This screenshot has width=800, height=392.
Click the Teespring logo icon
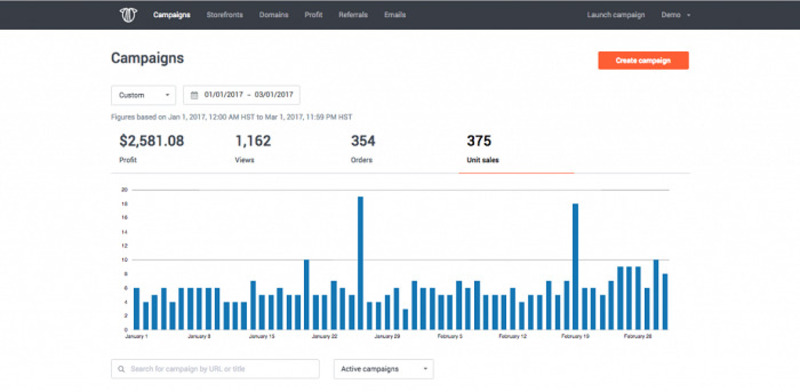(128, 15)
